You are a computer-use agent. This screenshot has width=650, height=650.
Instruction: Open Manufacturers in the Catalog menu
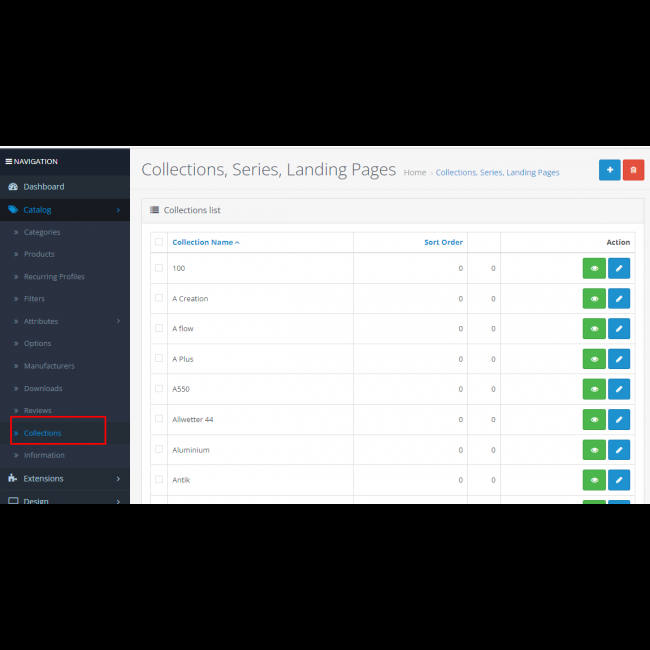point(49,366)
